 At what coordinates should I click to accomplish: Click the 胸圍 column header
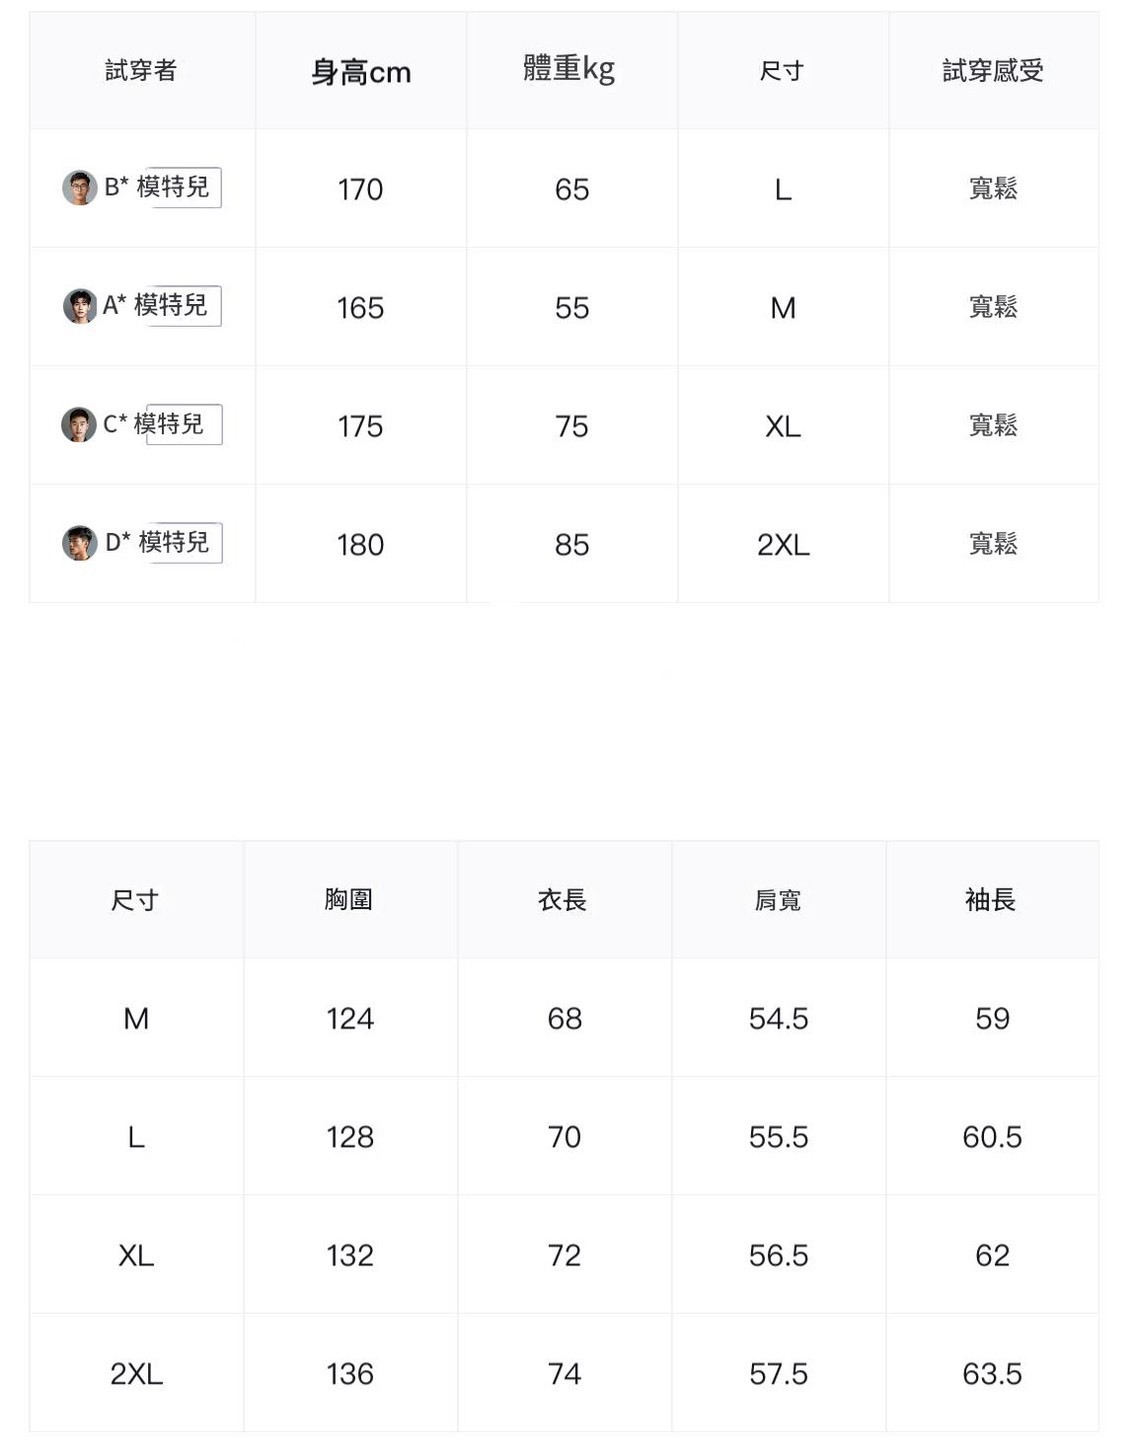349,899
